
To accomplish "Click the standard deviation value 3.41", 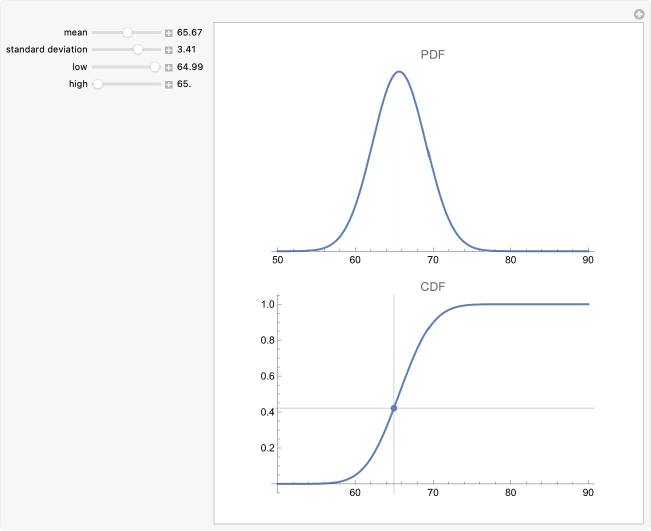I will 186,49.
